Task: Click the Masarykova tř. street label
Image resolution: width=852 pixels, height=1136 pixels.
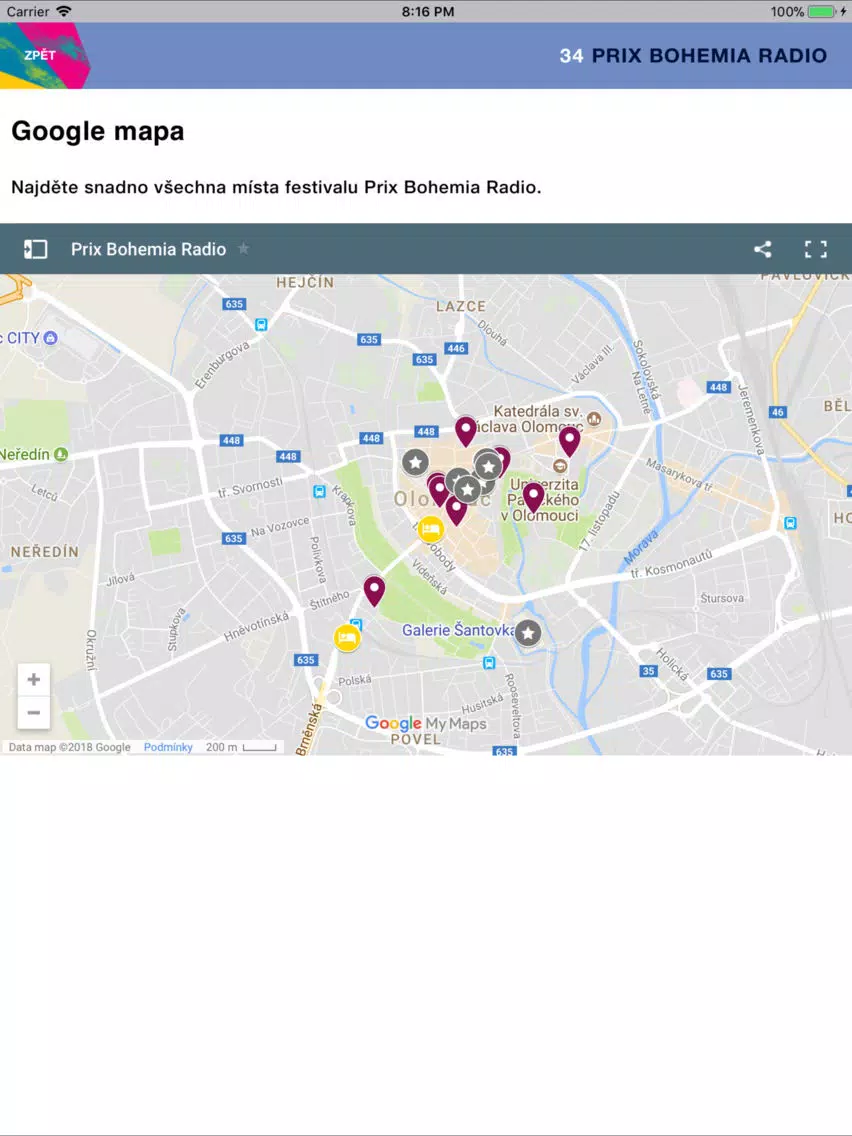Action: pyautogui.click(x=680, y=475)
